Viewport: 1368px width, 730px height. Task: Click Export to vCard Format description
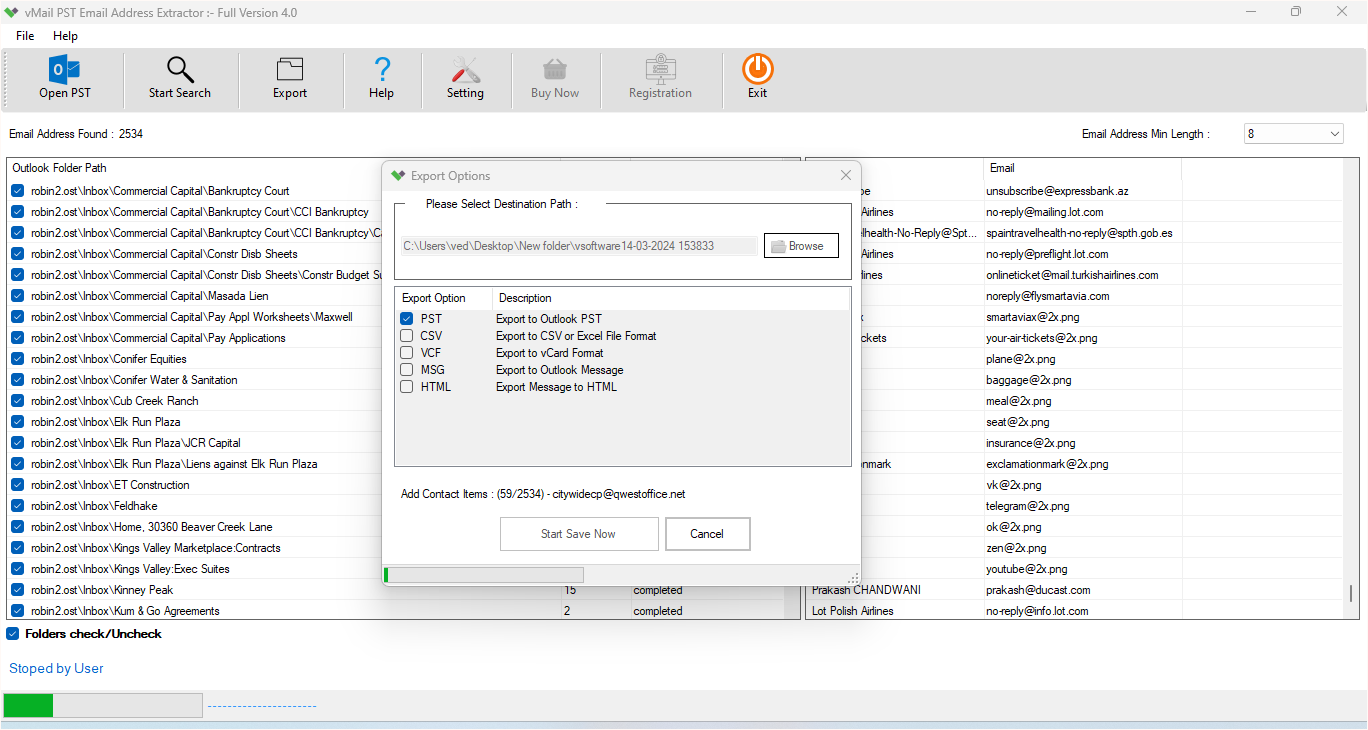pyautogui.click(x=550, y=353)
